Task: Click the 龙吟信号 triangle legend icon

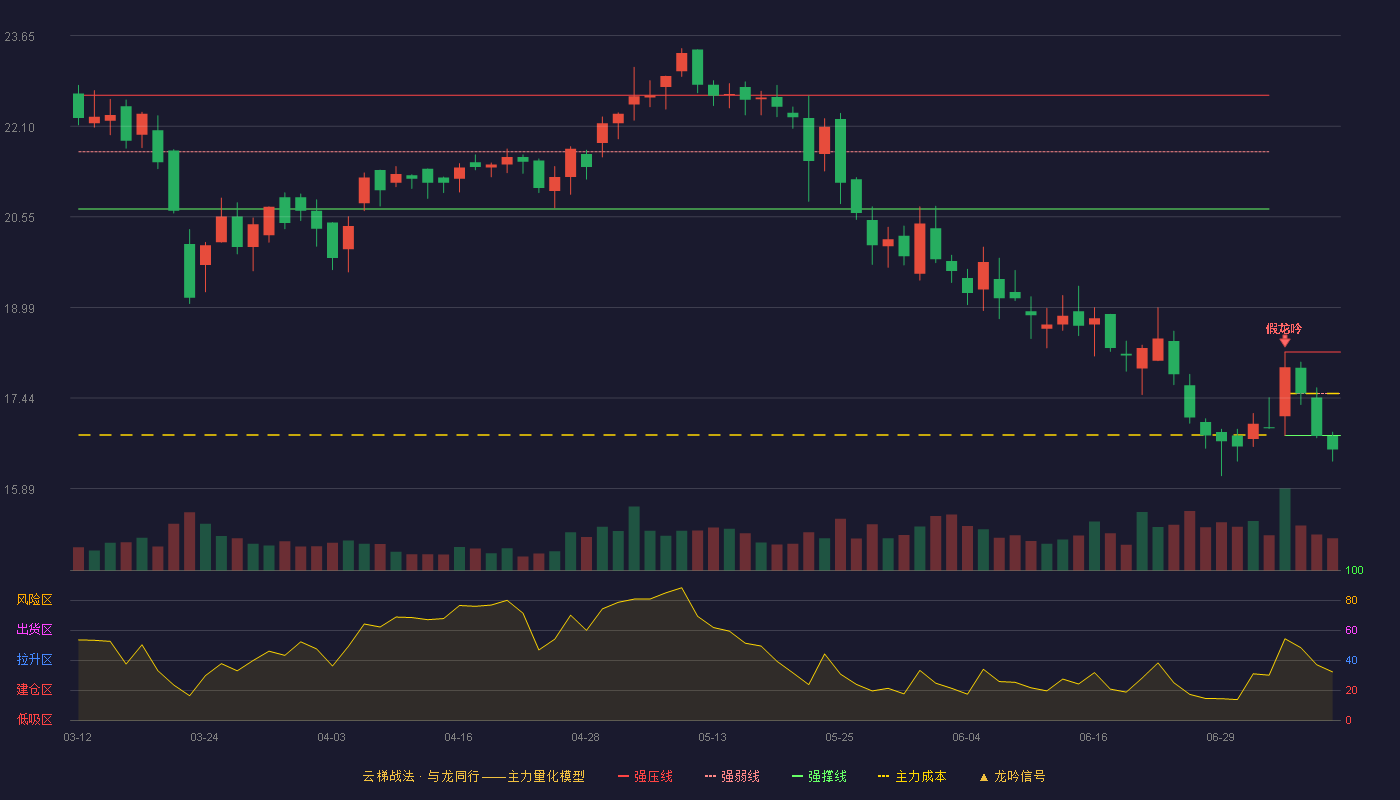Action: pyautogui.click(x=984, y=777)
